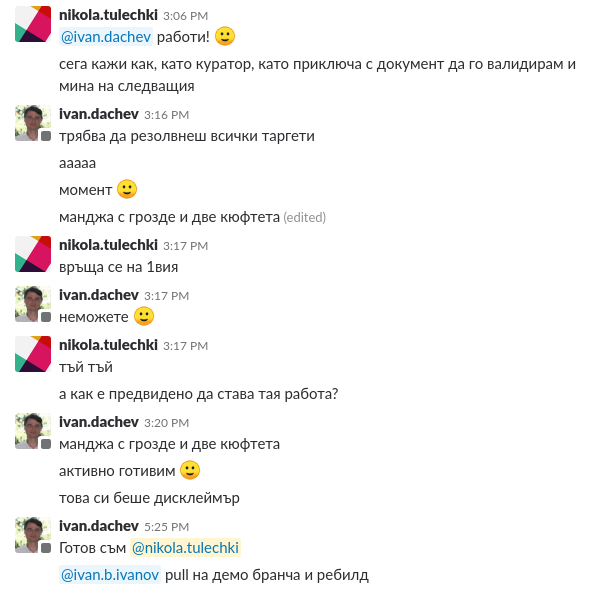
Task: Click the smiley emoji after "активно готивим"
Action: [190, 470]
